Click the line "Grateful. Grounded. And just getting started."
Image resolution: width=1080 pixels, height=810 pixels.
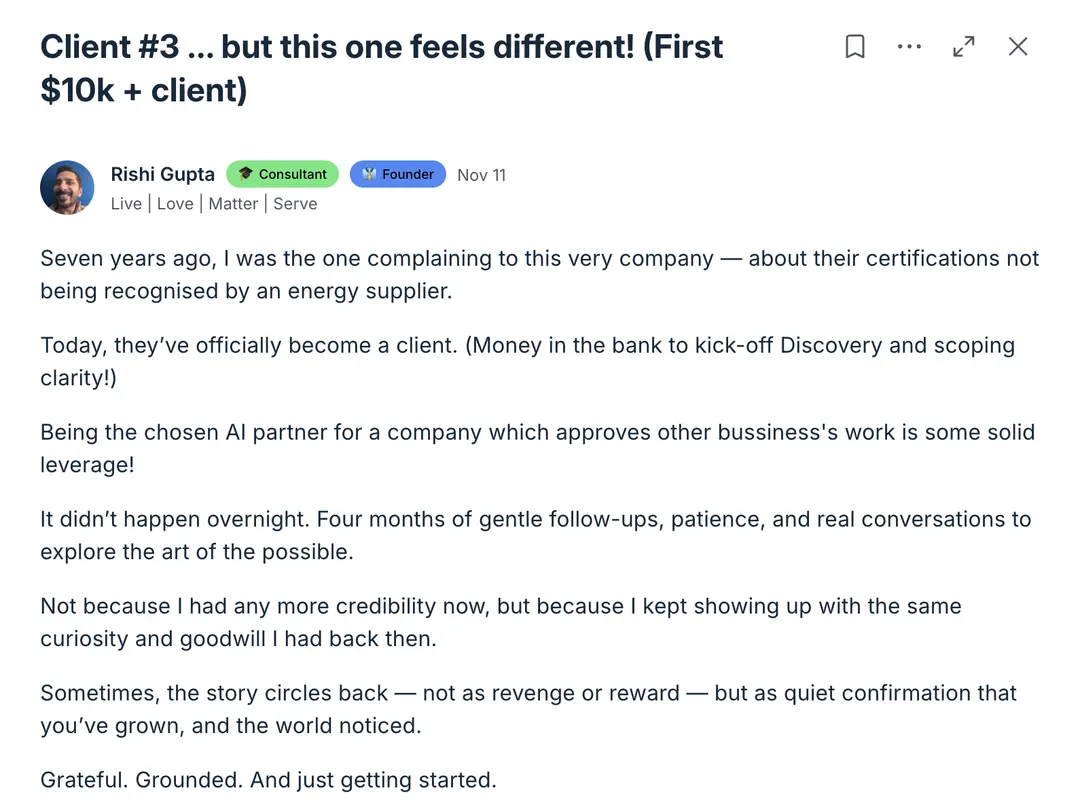pyautogui.click(x=268, y=780)
